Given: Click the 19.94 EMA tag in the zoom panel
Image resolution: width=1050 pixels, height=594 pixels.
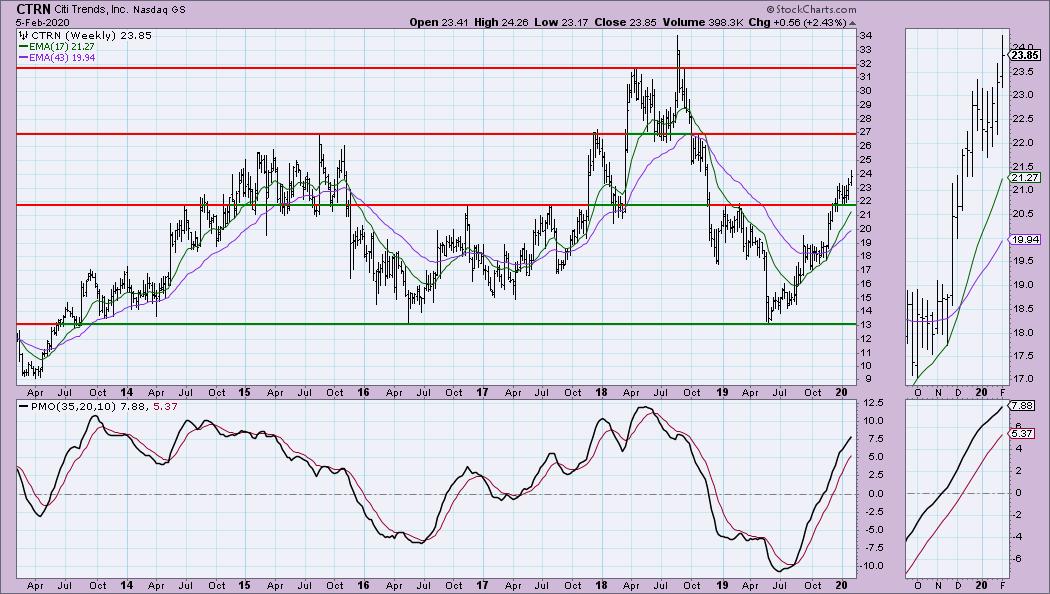Looking at the screenshot, I should click(x=1026, y=239).
